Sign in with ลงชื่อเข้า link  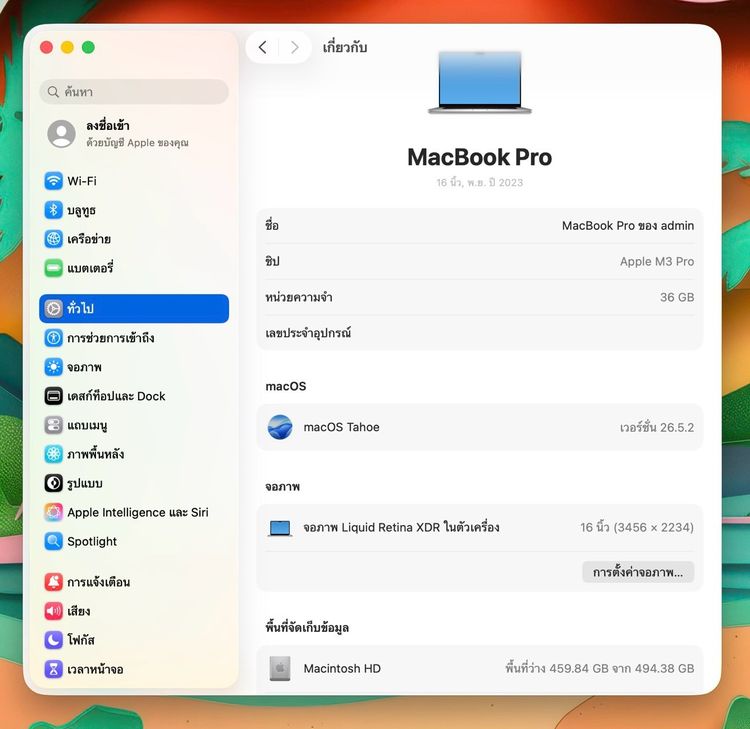[x=108, y=126]
